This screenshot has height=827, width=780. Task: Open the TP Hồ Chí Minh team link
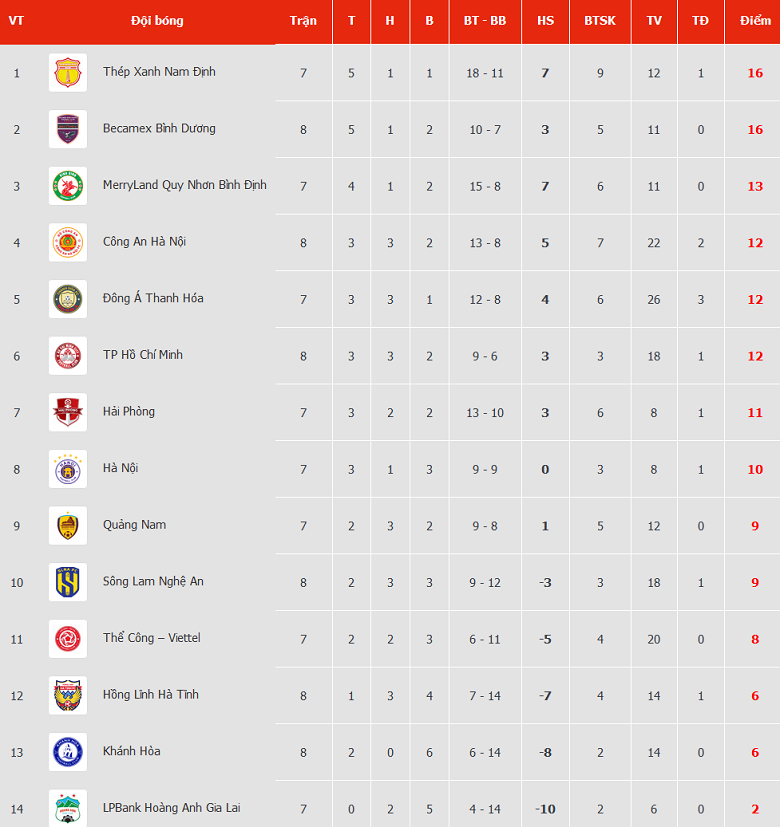click(143, 354)
